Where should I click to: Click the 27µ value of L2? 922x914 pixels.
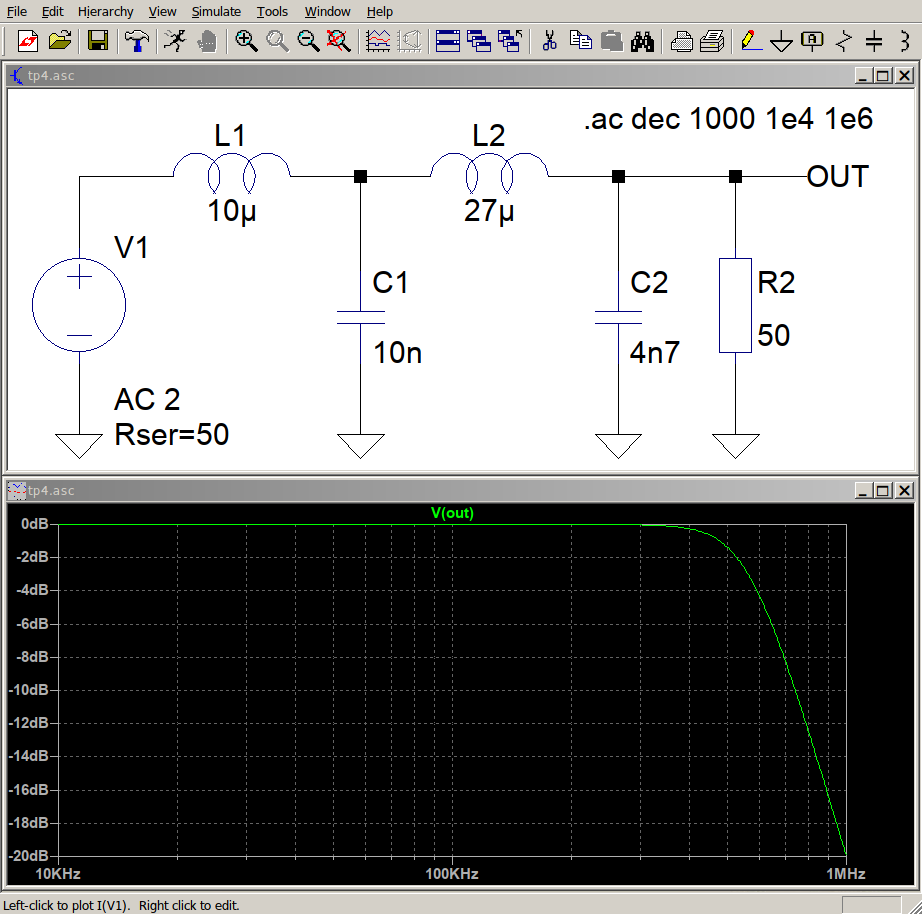point(489,211)
